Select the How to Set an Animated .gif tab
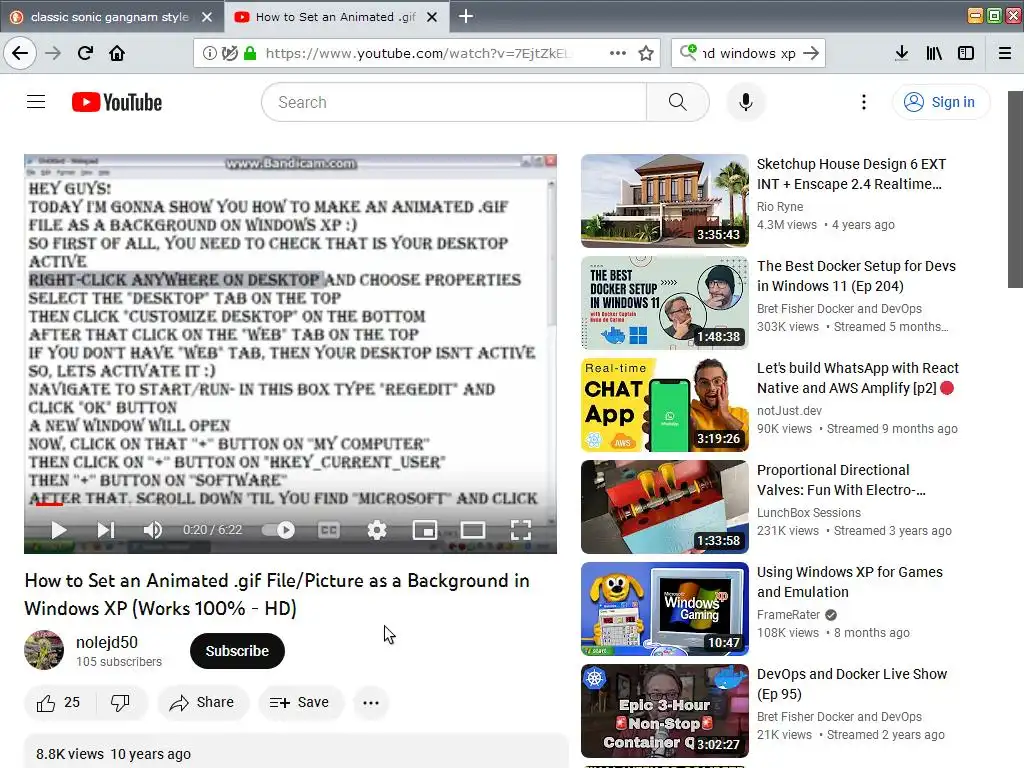This screenshot has height=768, width=1024. click(335, 17)
